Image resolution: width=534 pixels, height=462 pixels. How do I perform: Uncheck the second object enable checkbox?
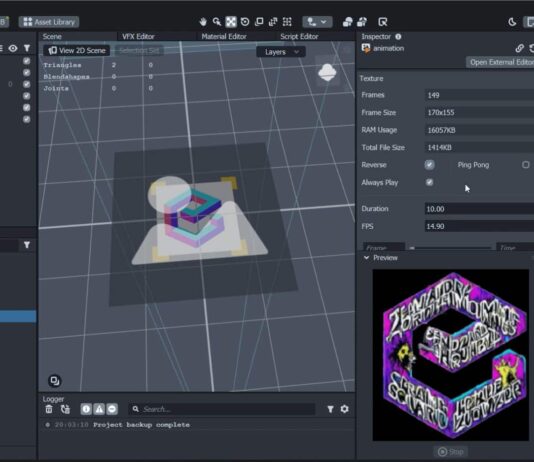27,73
